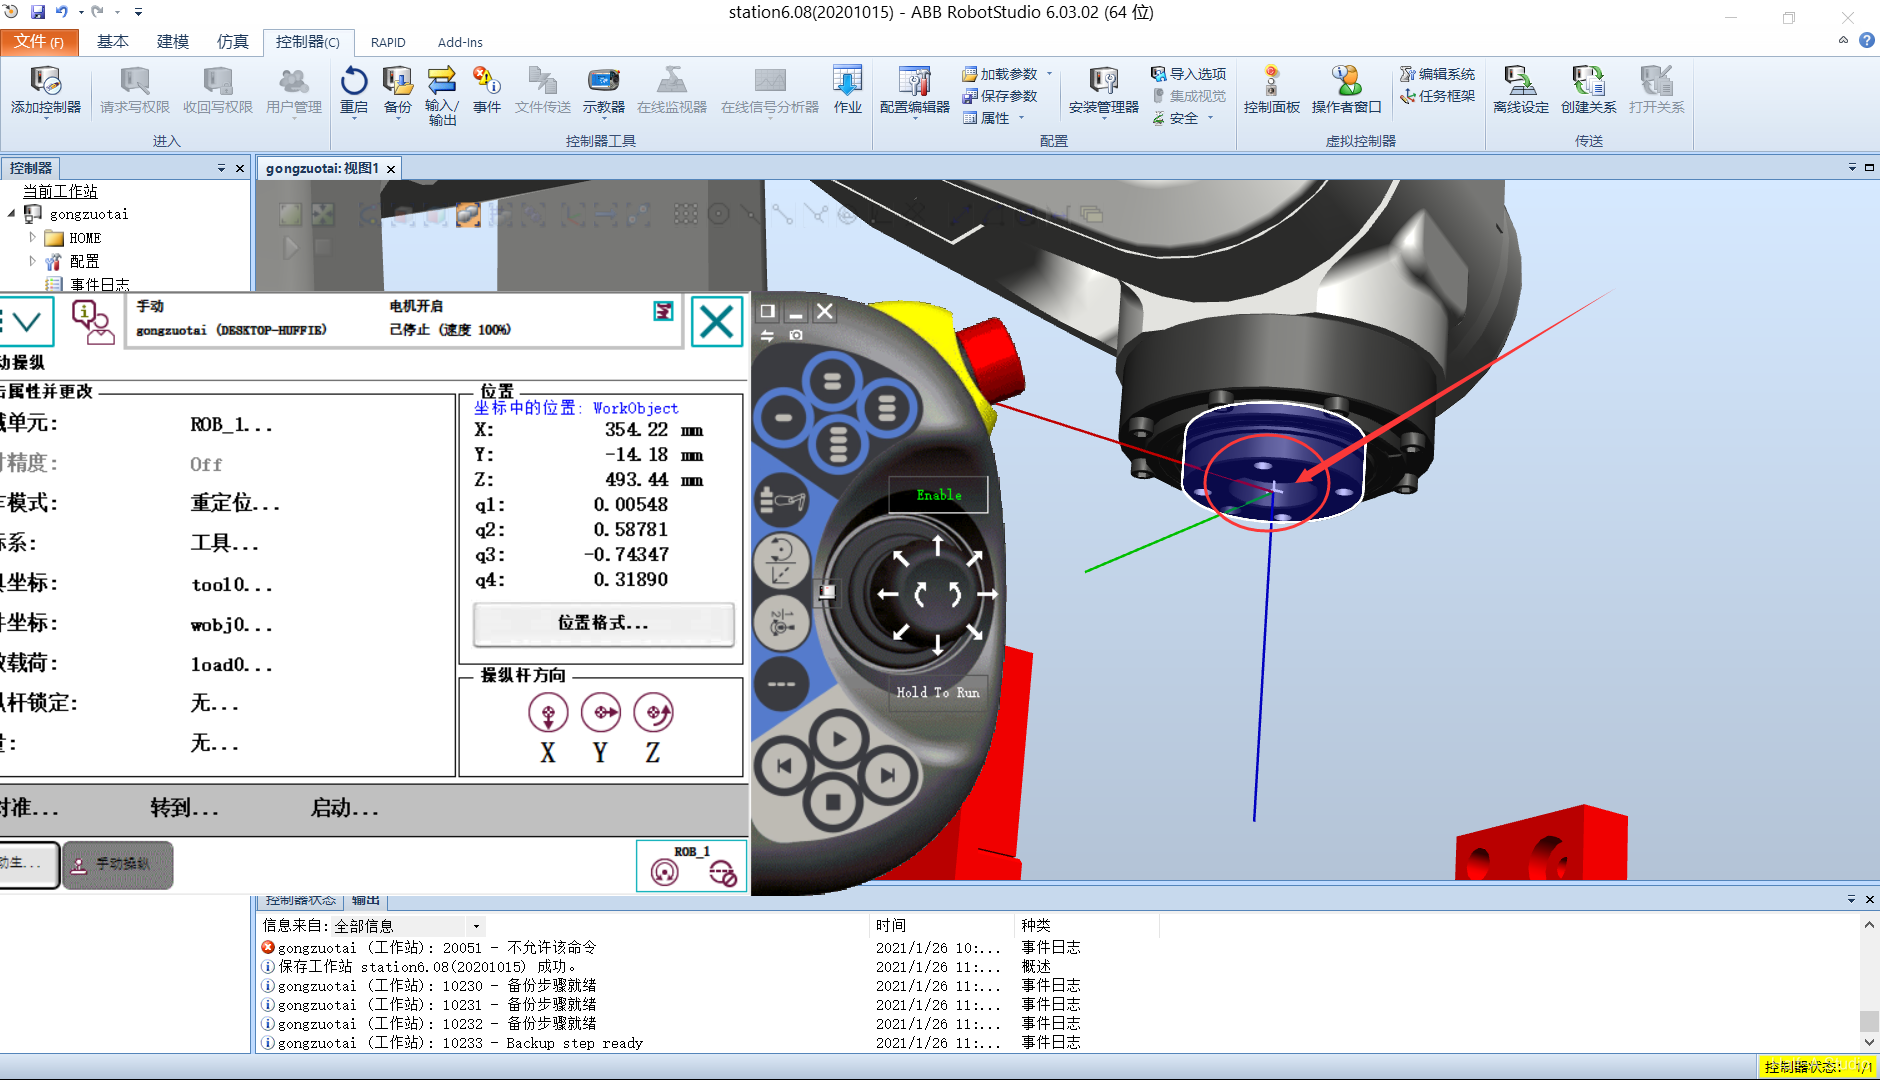Switch to the Add-Ins ribbon tab

[460, 42]
